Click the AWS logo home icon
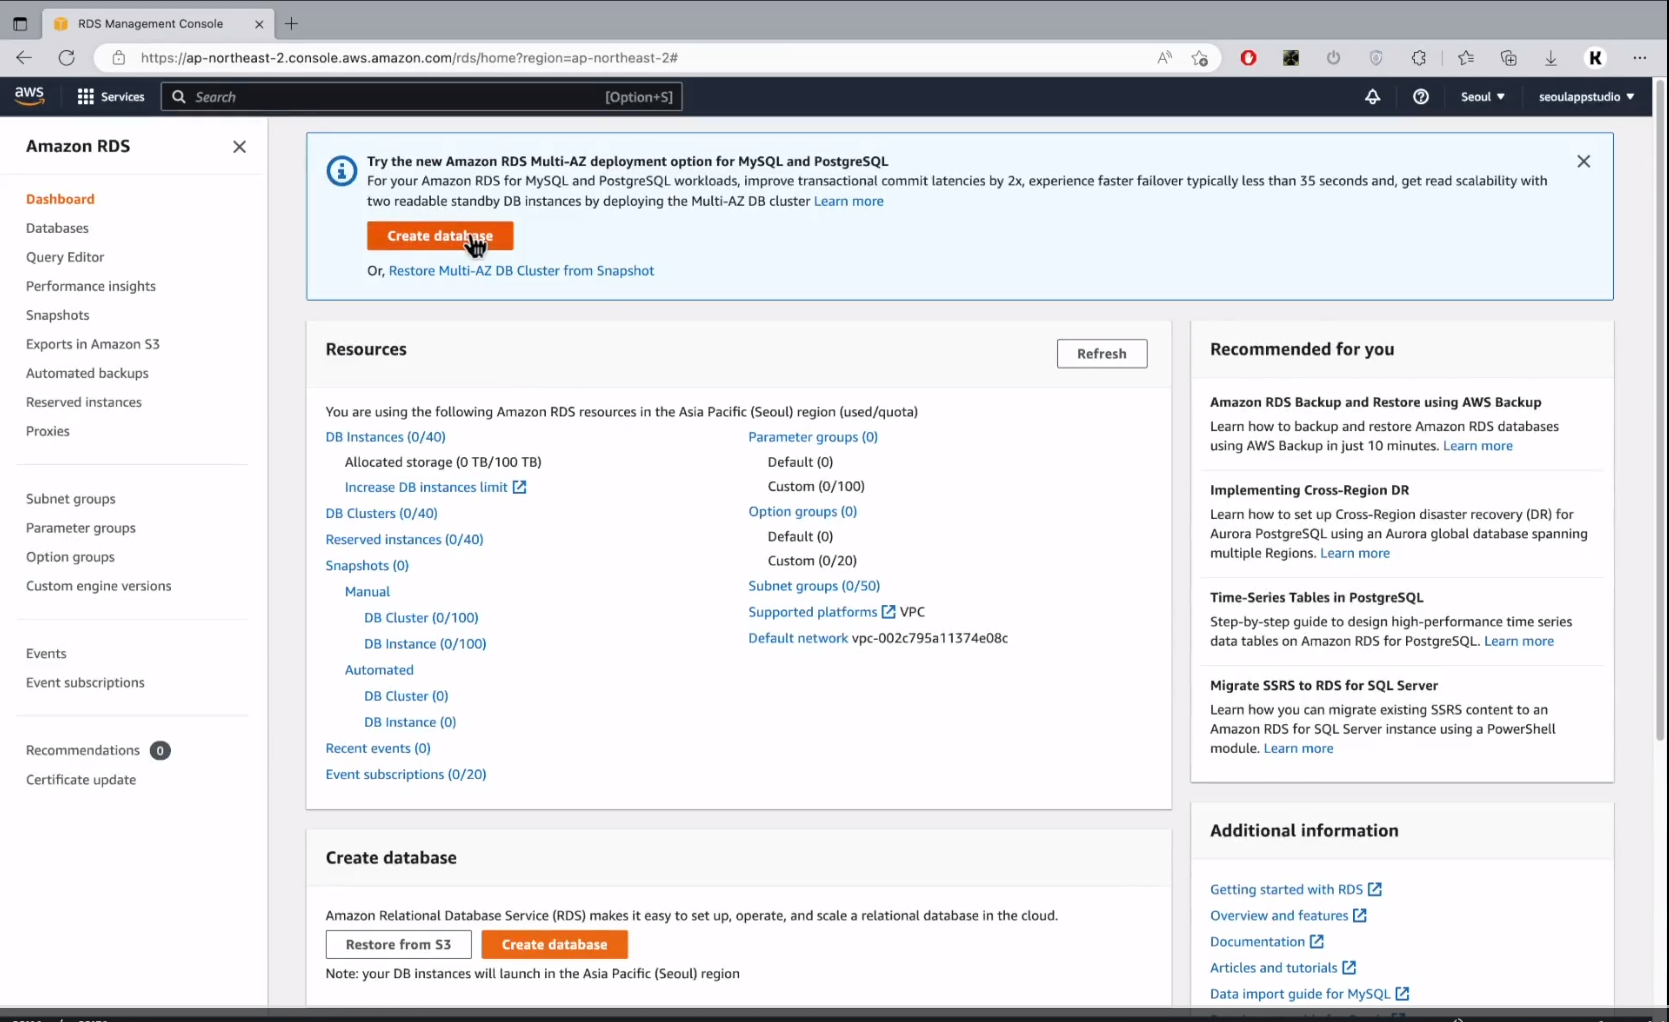 (29, 96)
